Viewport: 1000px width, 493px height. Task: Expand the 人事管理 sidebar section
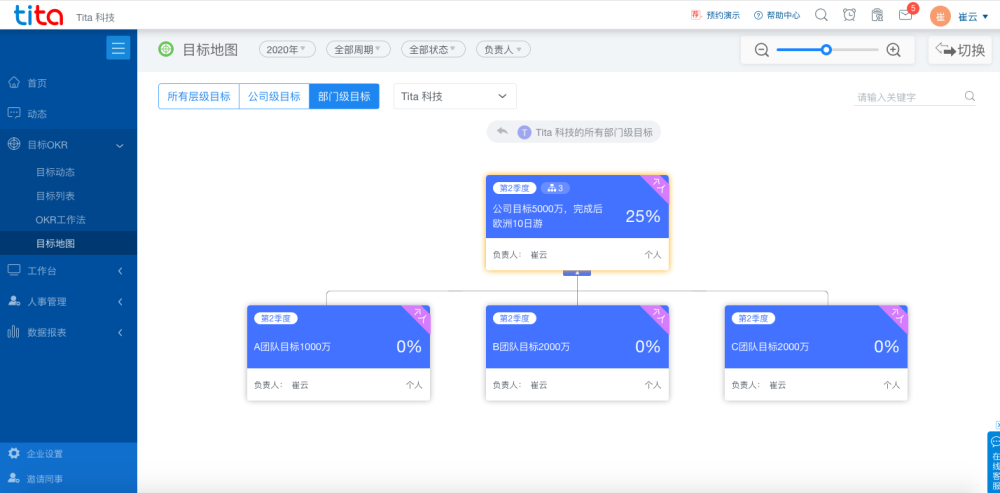(68, 302)
